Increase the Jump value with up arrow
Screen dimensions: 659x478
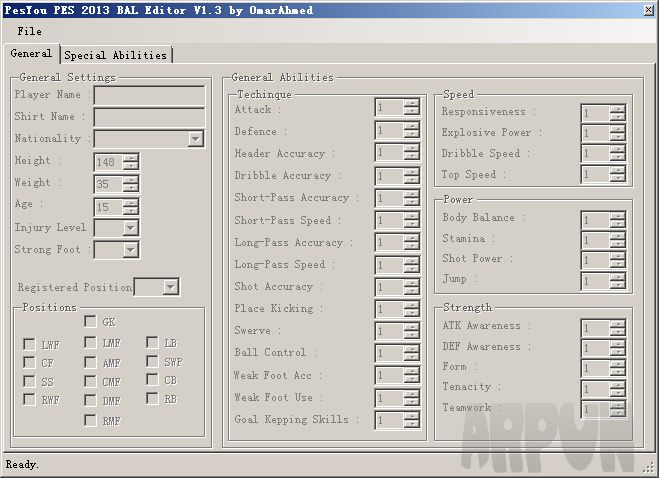[x=617, y=277]
